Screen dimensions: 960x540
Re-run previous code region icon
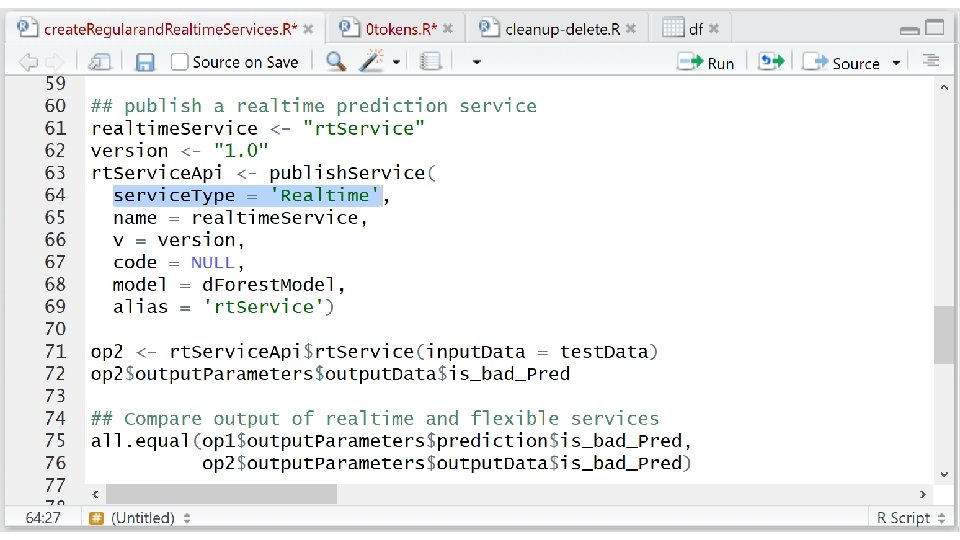tap(771, 61)
